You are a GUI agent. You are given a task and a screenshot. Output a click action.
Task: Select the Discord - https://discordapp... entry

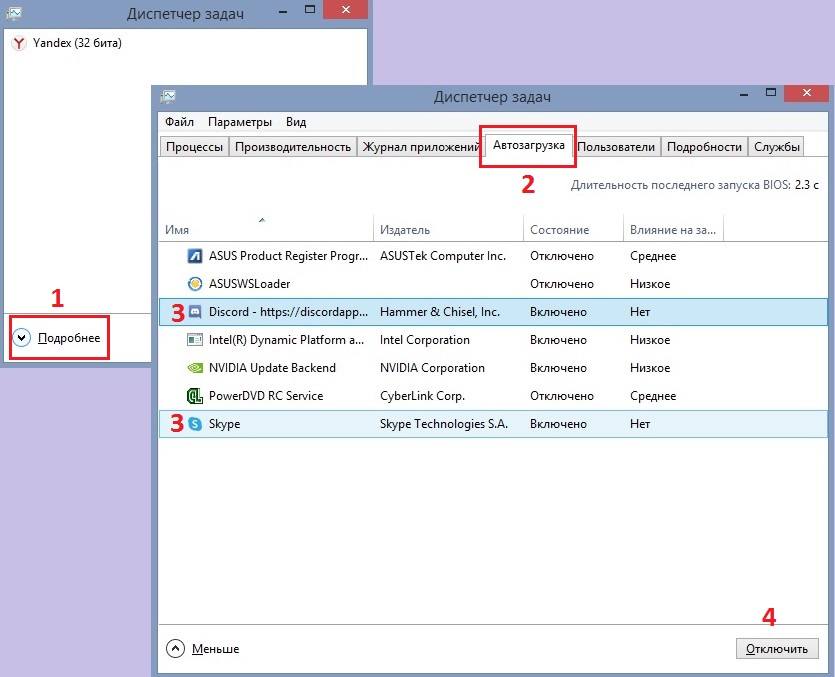point(288,312)
